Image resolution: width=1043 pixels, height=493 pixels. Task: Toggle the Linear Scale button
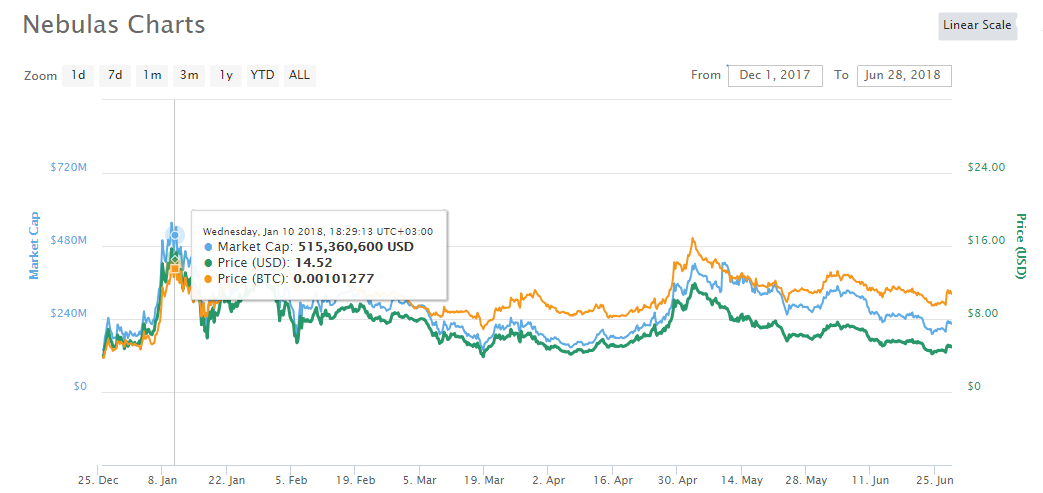(x=977, y=25)
